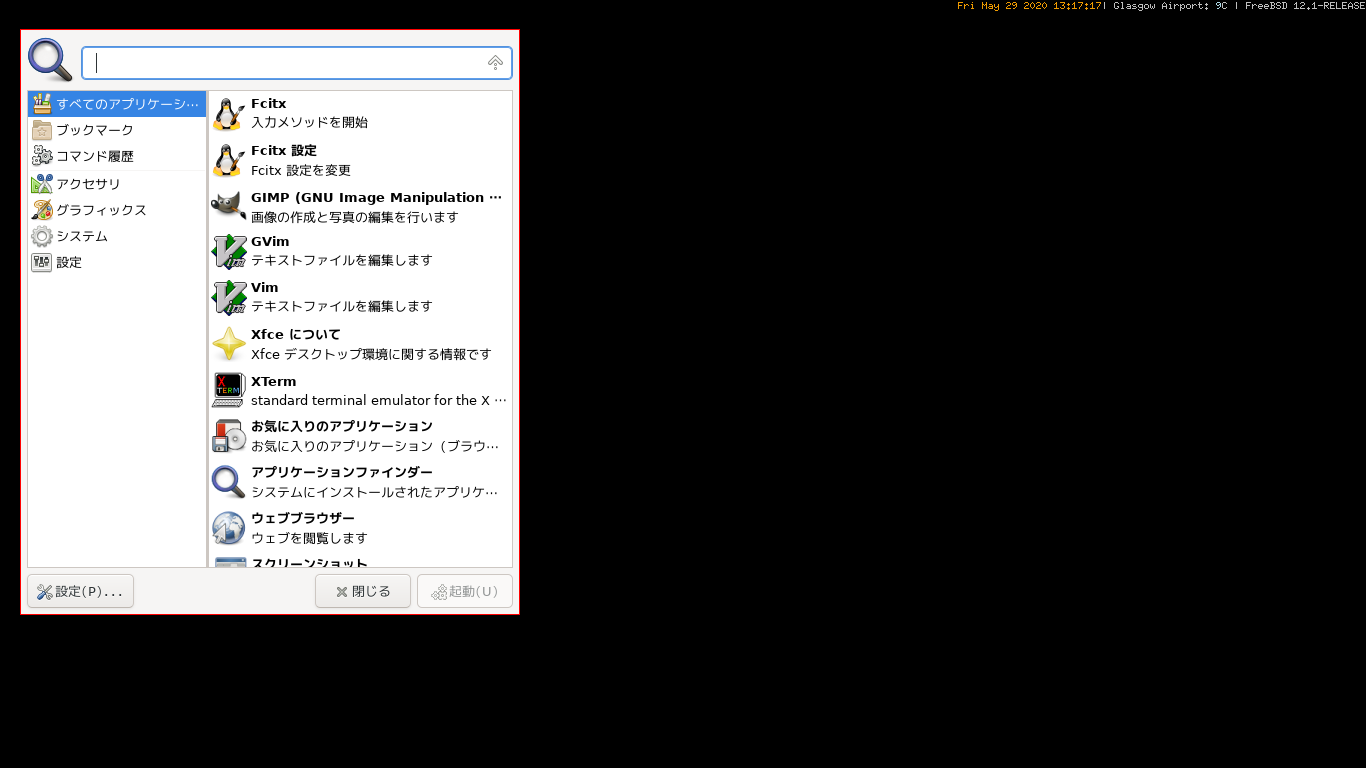
Task: Select the Fcitx penguin icon entry
Action: click(228, 113)
